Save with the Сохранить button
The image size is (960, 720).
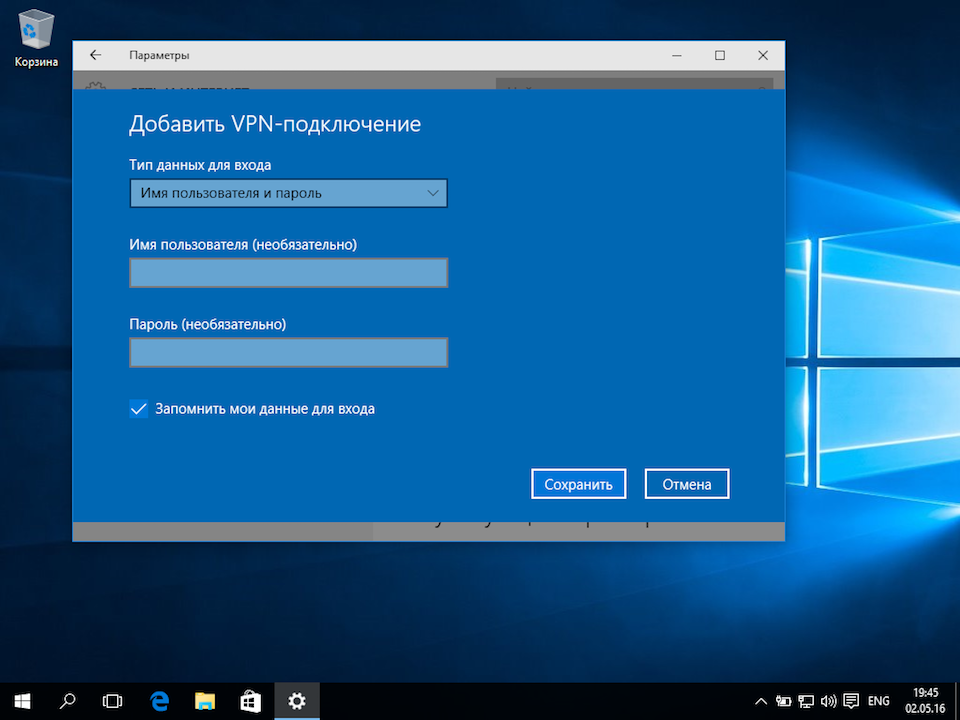coord(579,484)
